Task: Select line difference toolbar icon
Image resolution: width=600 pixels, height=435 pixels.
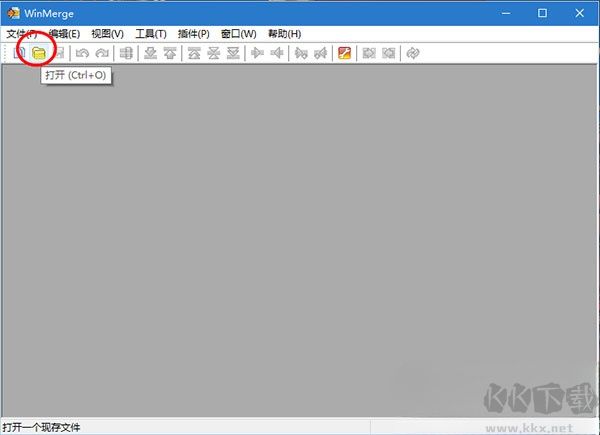Action: click(126, 53)
